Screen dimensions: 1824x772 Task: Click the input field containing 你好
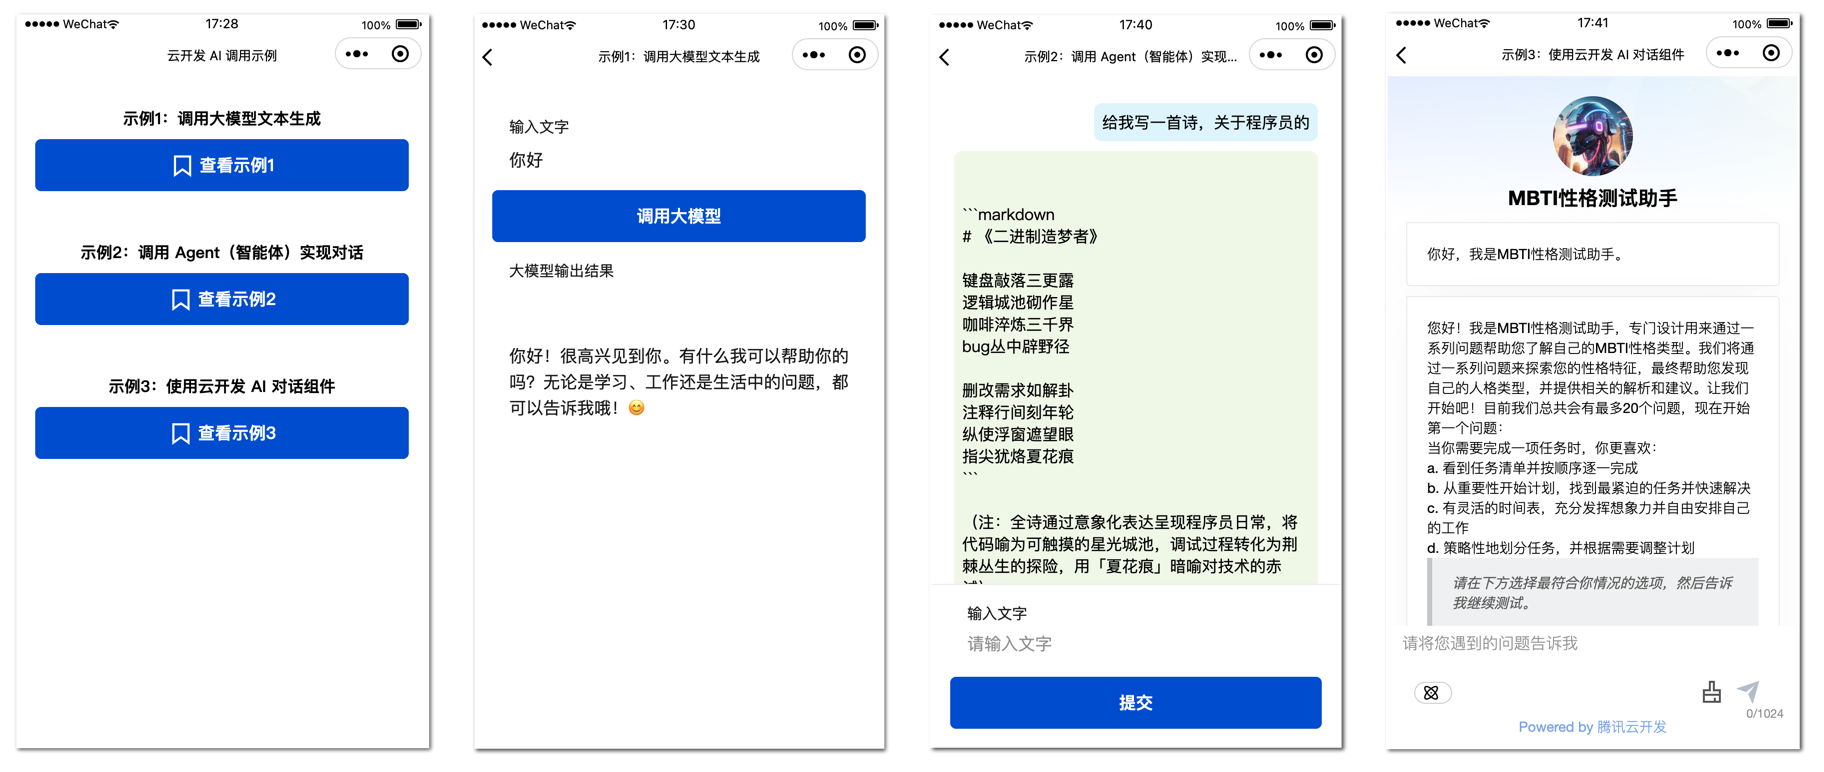[679, 160]
